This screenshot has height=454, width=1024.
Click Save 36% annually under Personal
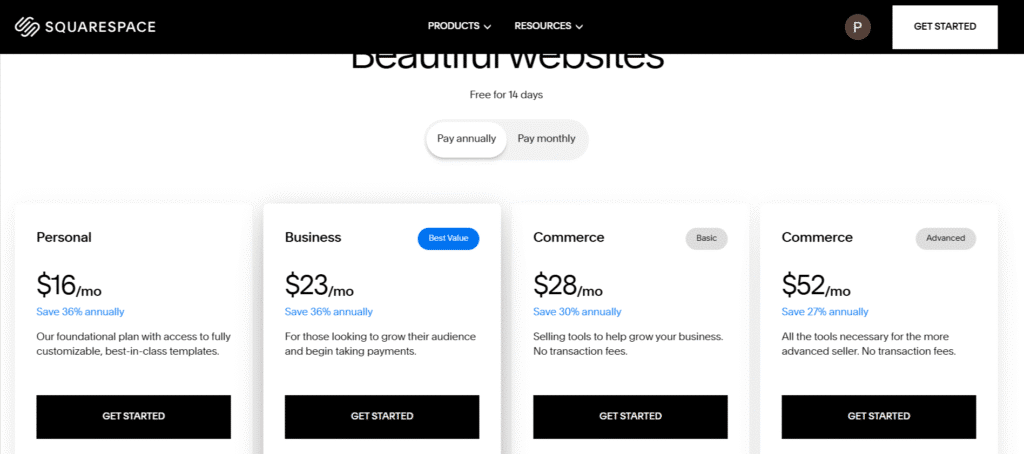pyautogui.click(x=80, y=312)
